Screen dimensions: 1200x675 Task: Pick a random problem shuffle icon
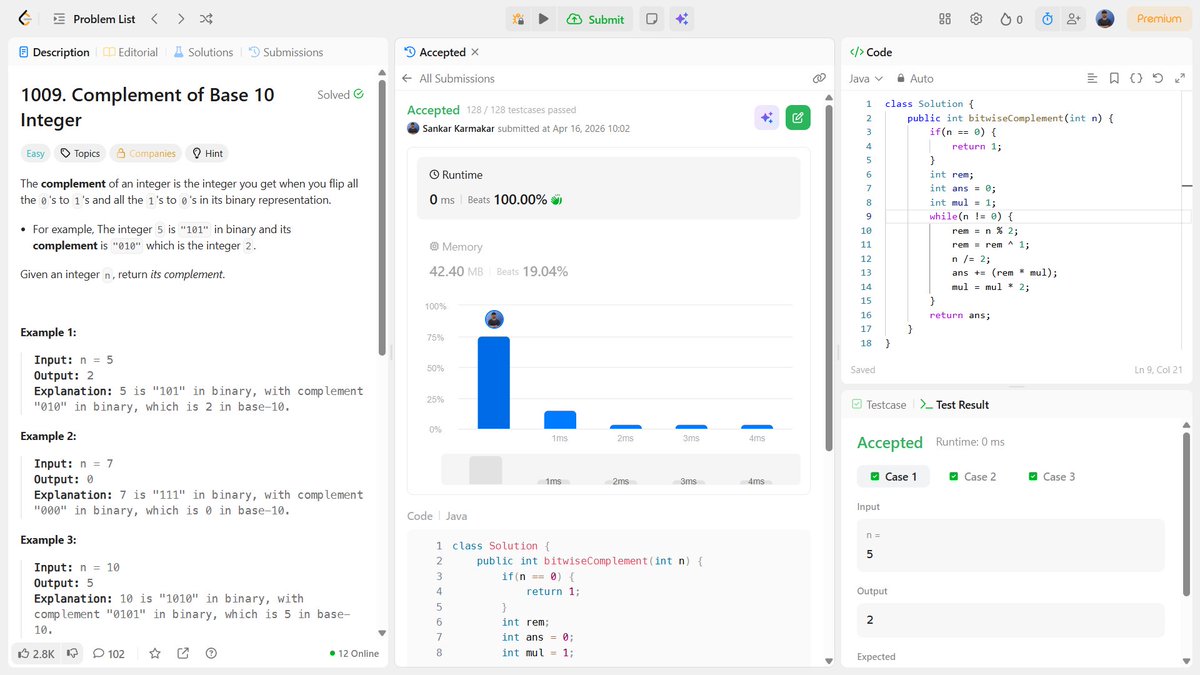click(206, 19)
